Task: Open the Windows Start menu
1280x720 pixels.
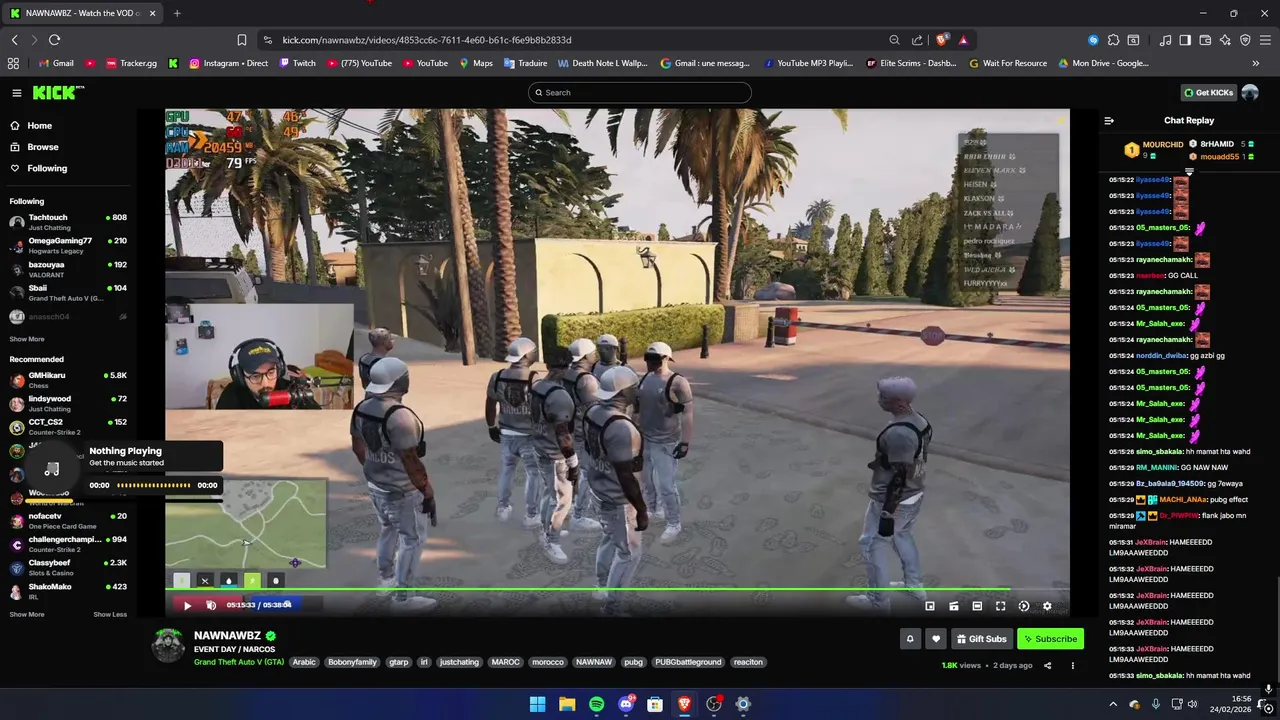Action: (x=537, y=704)
